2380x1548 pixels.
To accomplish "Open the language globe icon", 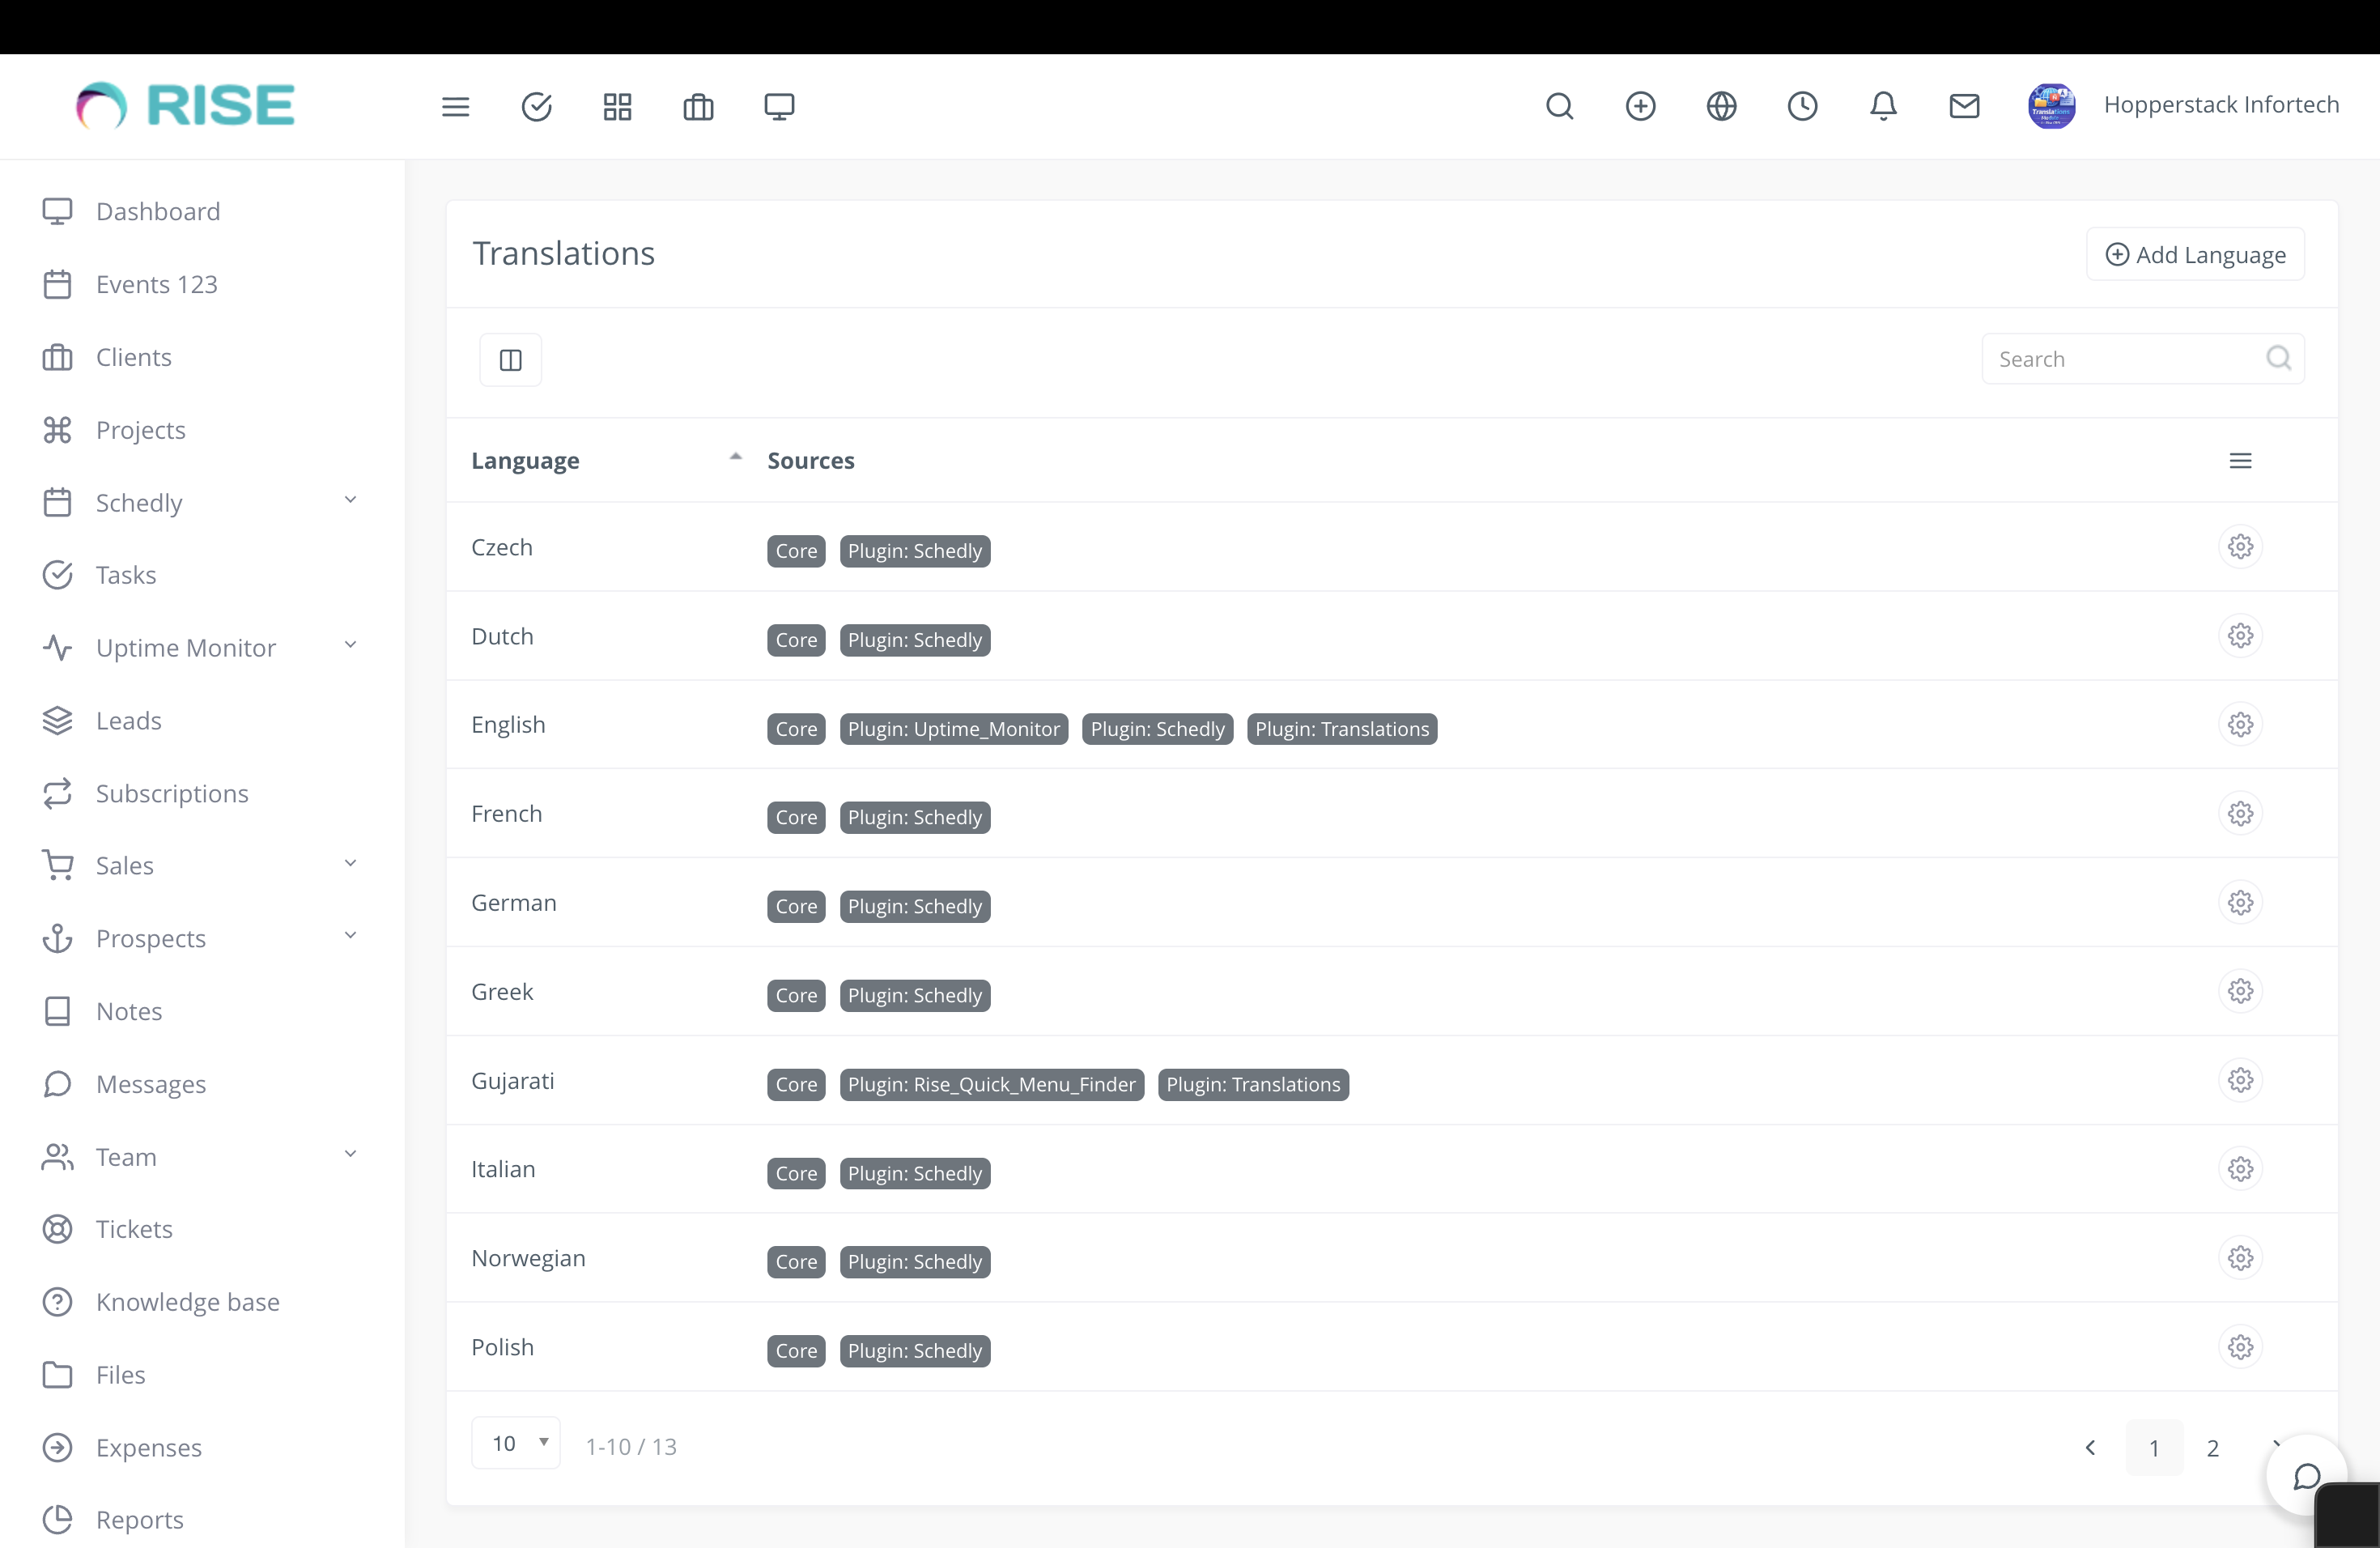I will pyautogui.click(x=1722, y=106).
